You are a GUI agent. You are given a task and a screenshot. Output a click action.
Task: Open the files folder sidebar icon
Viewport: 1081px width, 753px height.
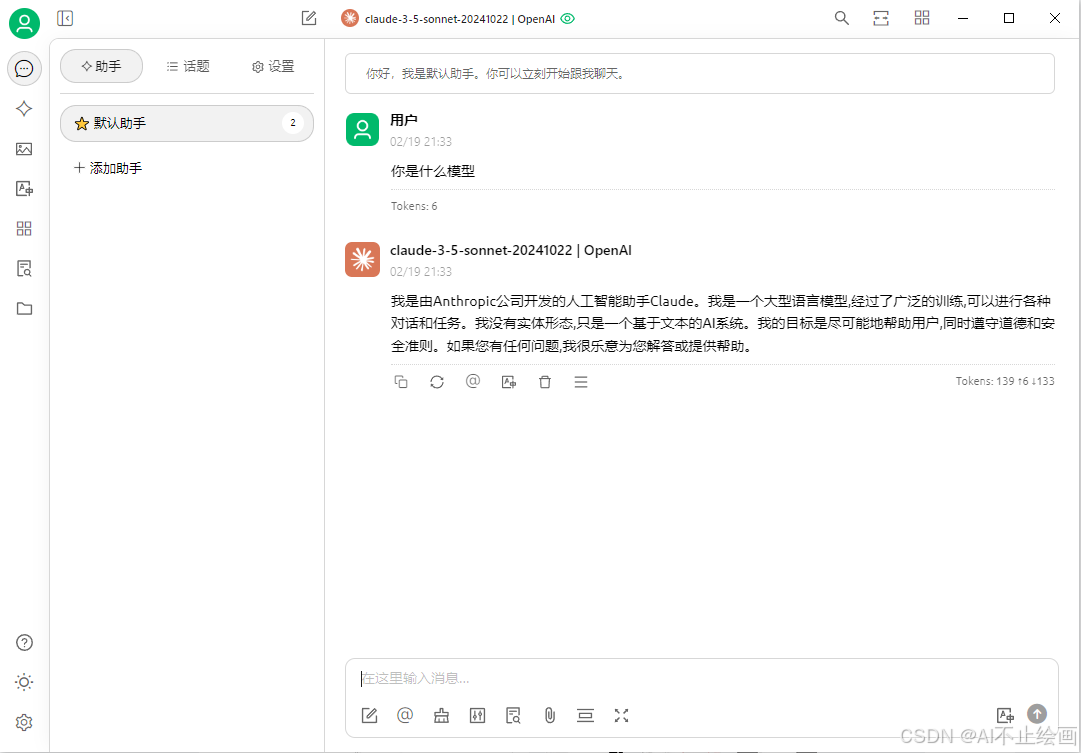24,308
